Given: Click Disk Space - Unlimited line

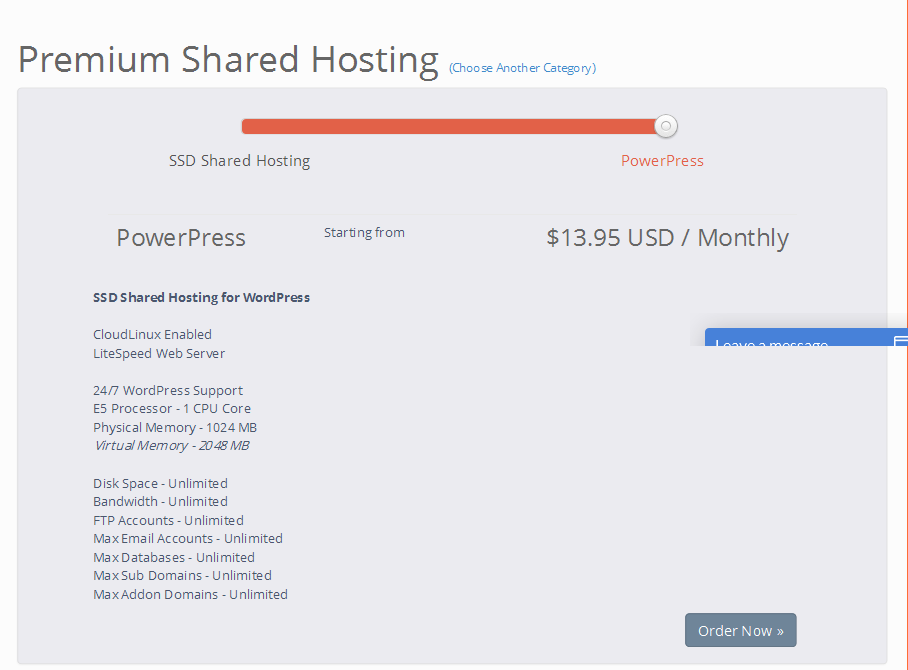Looking at the screenshot, I should (160, 484).
